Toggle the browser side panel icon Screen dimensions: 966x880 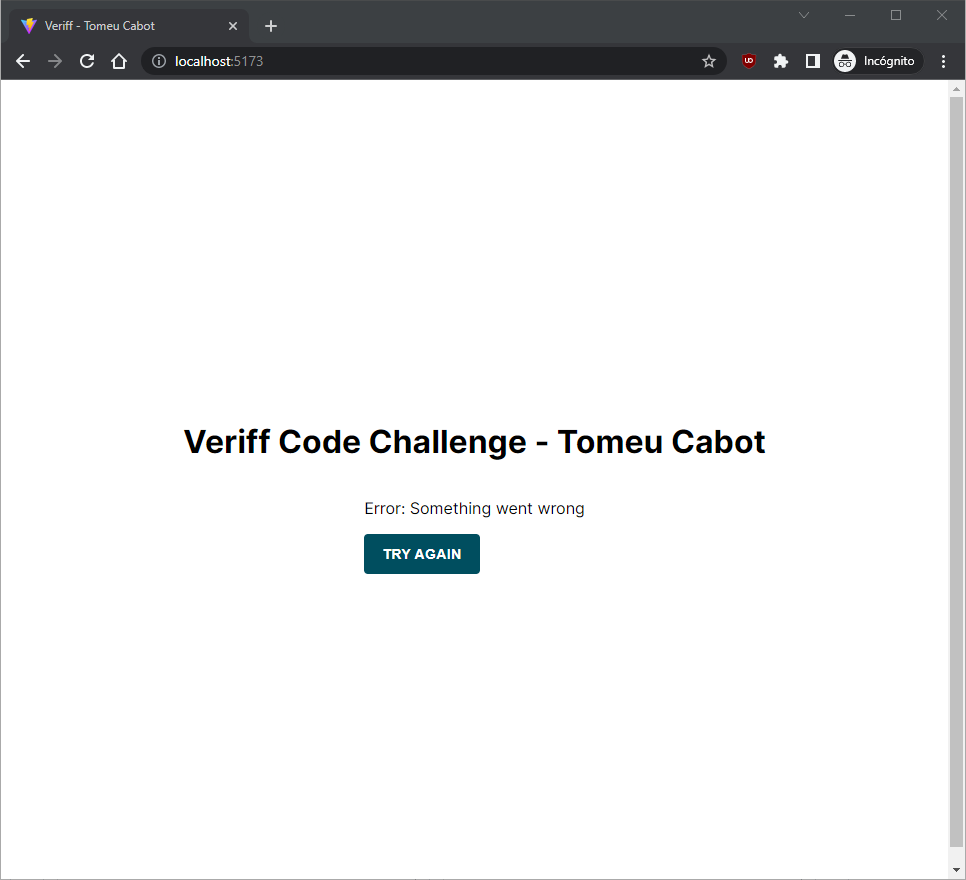coord(813,61)
